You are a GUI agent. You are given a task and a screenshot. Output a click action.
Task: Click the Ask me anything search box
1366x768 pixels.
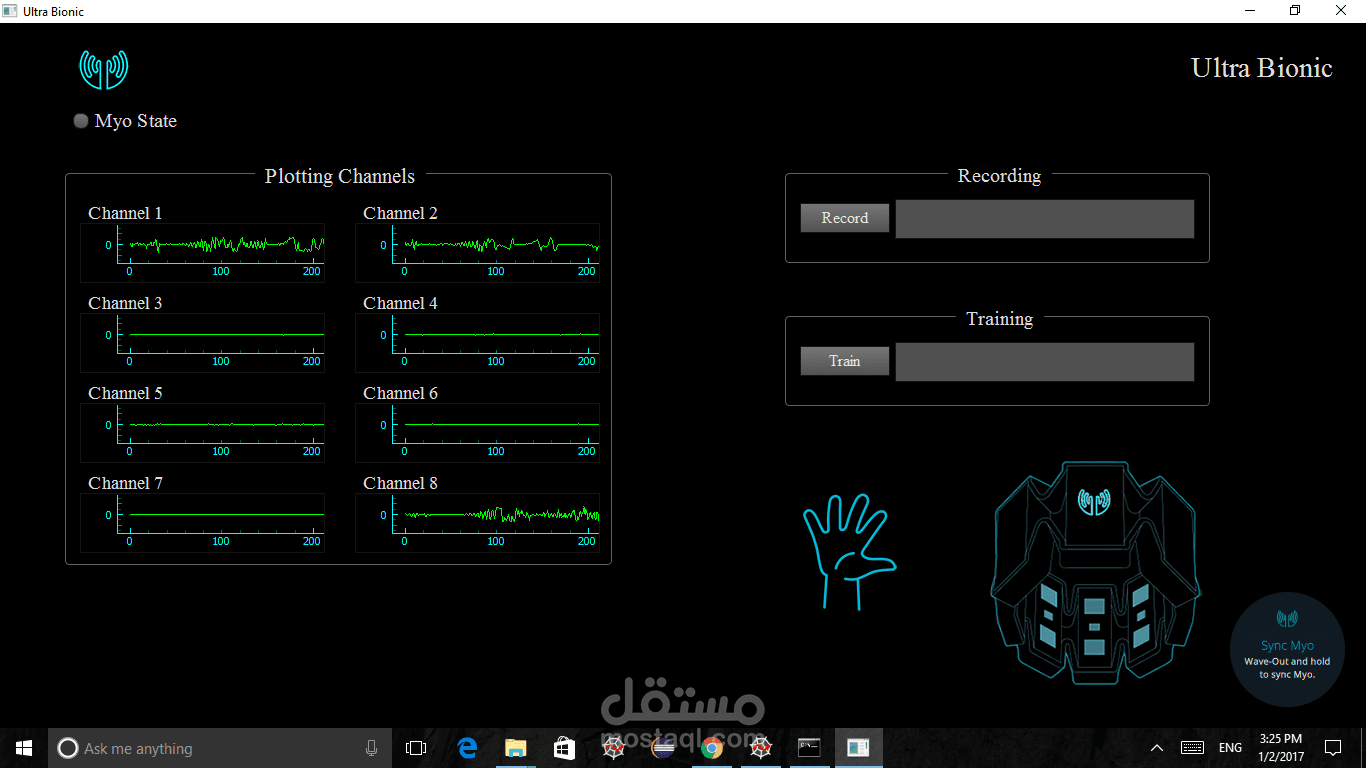200,747
